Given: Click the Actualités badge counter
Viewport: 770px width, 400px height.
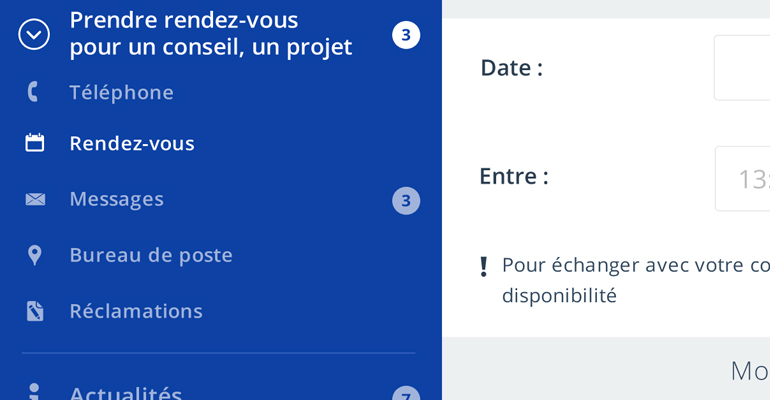Looking at the screenshot, I should pyautogui.click(x=406, y=393).
